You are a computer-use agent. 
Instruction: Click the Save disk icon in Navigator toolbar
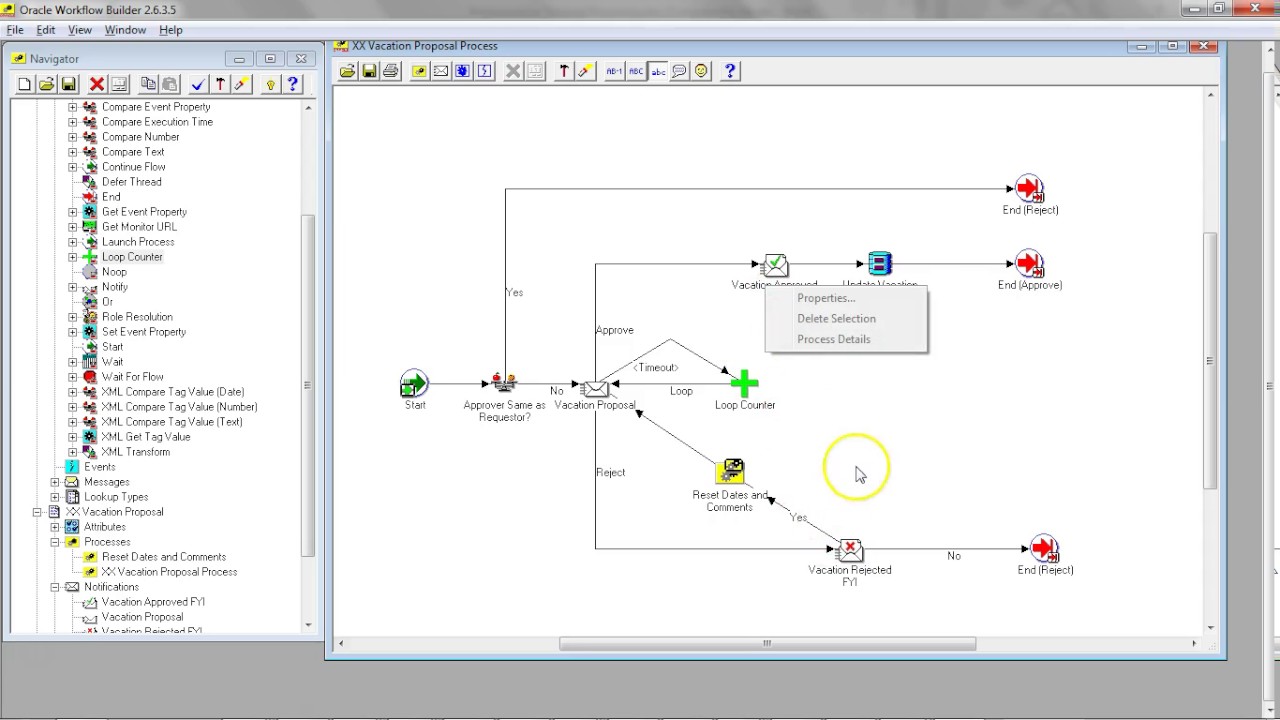(x=68, y=85)
